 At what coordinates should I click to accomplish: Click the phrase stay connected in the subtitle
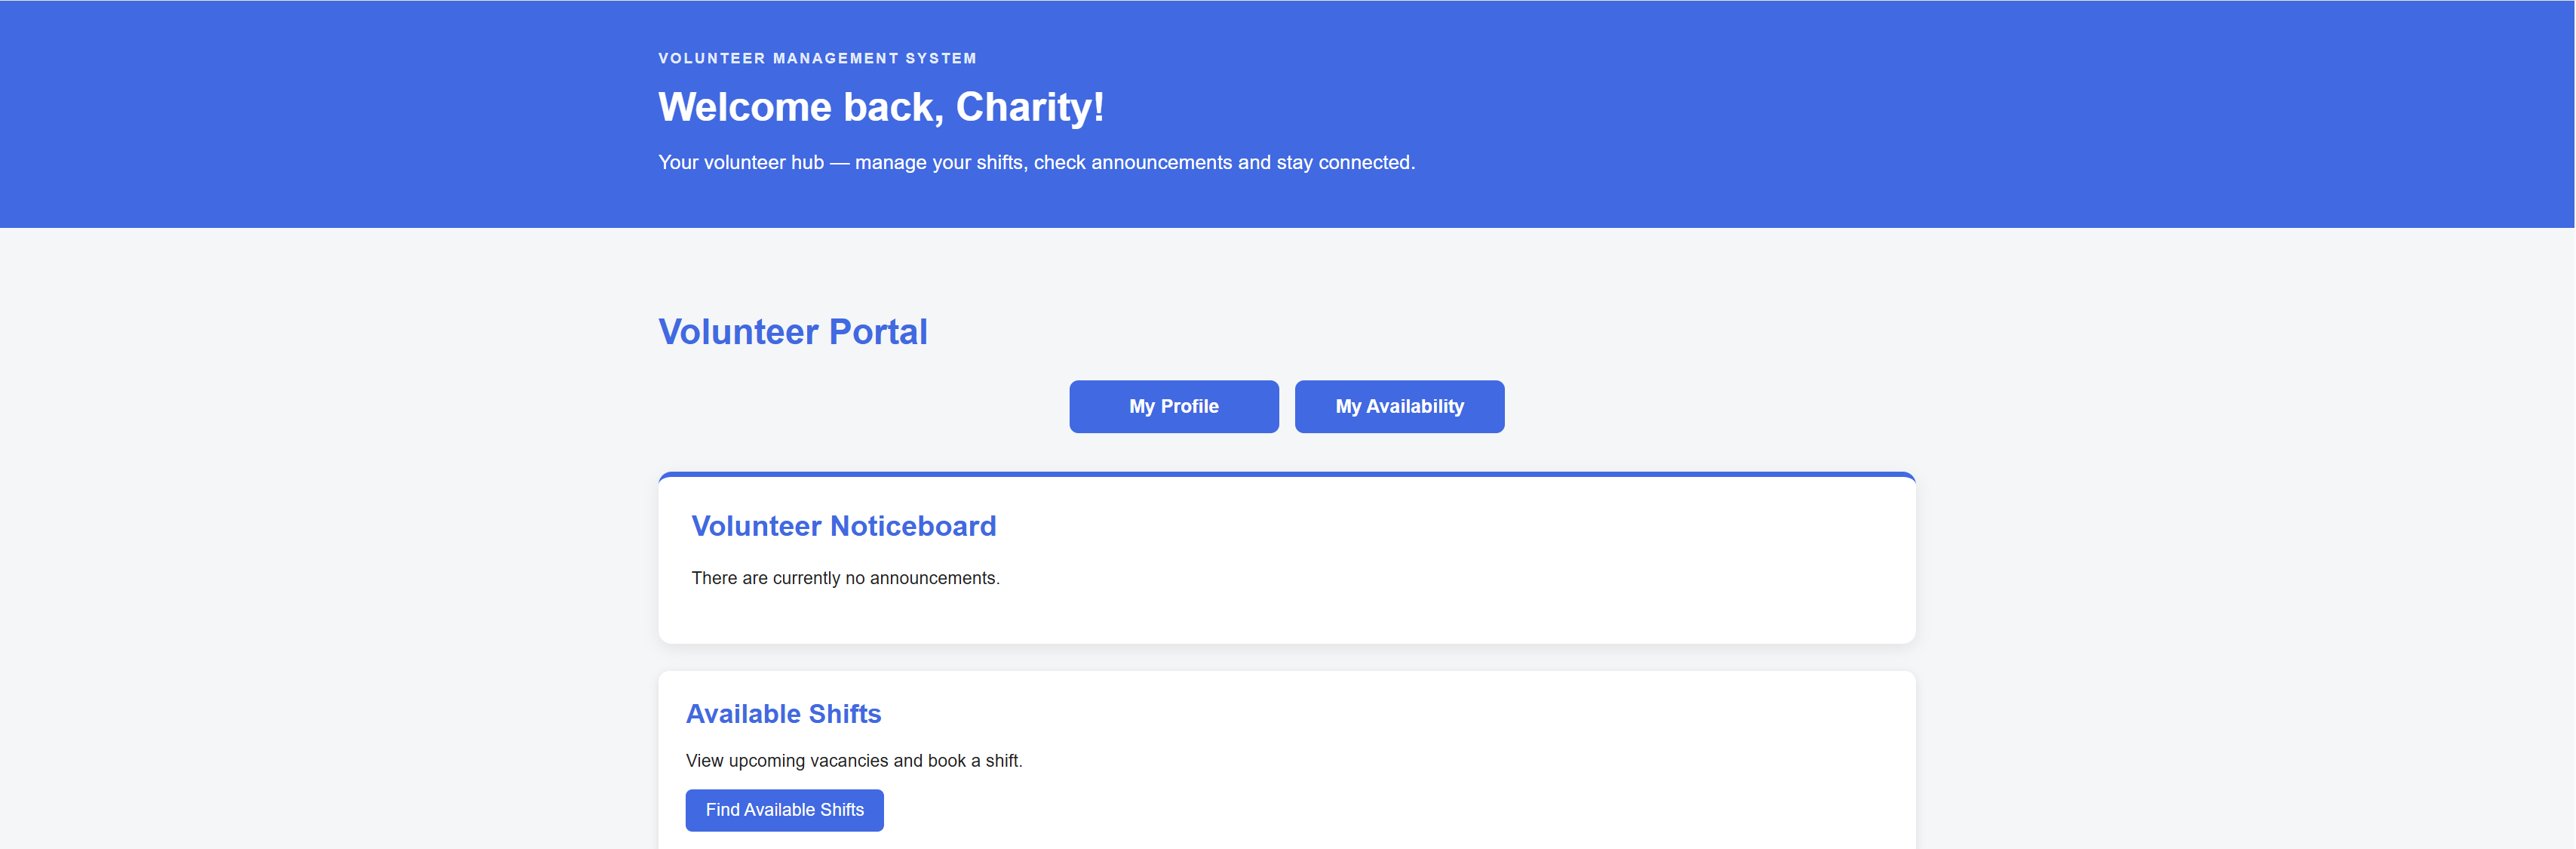(1345, 162)
